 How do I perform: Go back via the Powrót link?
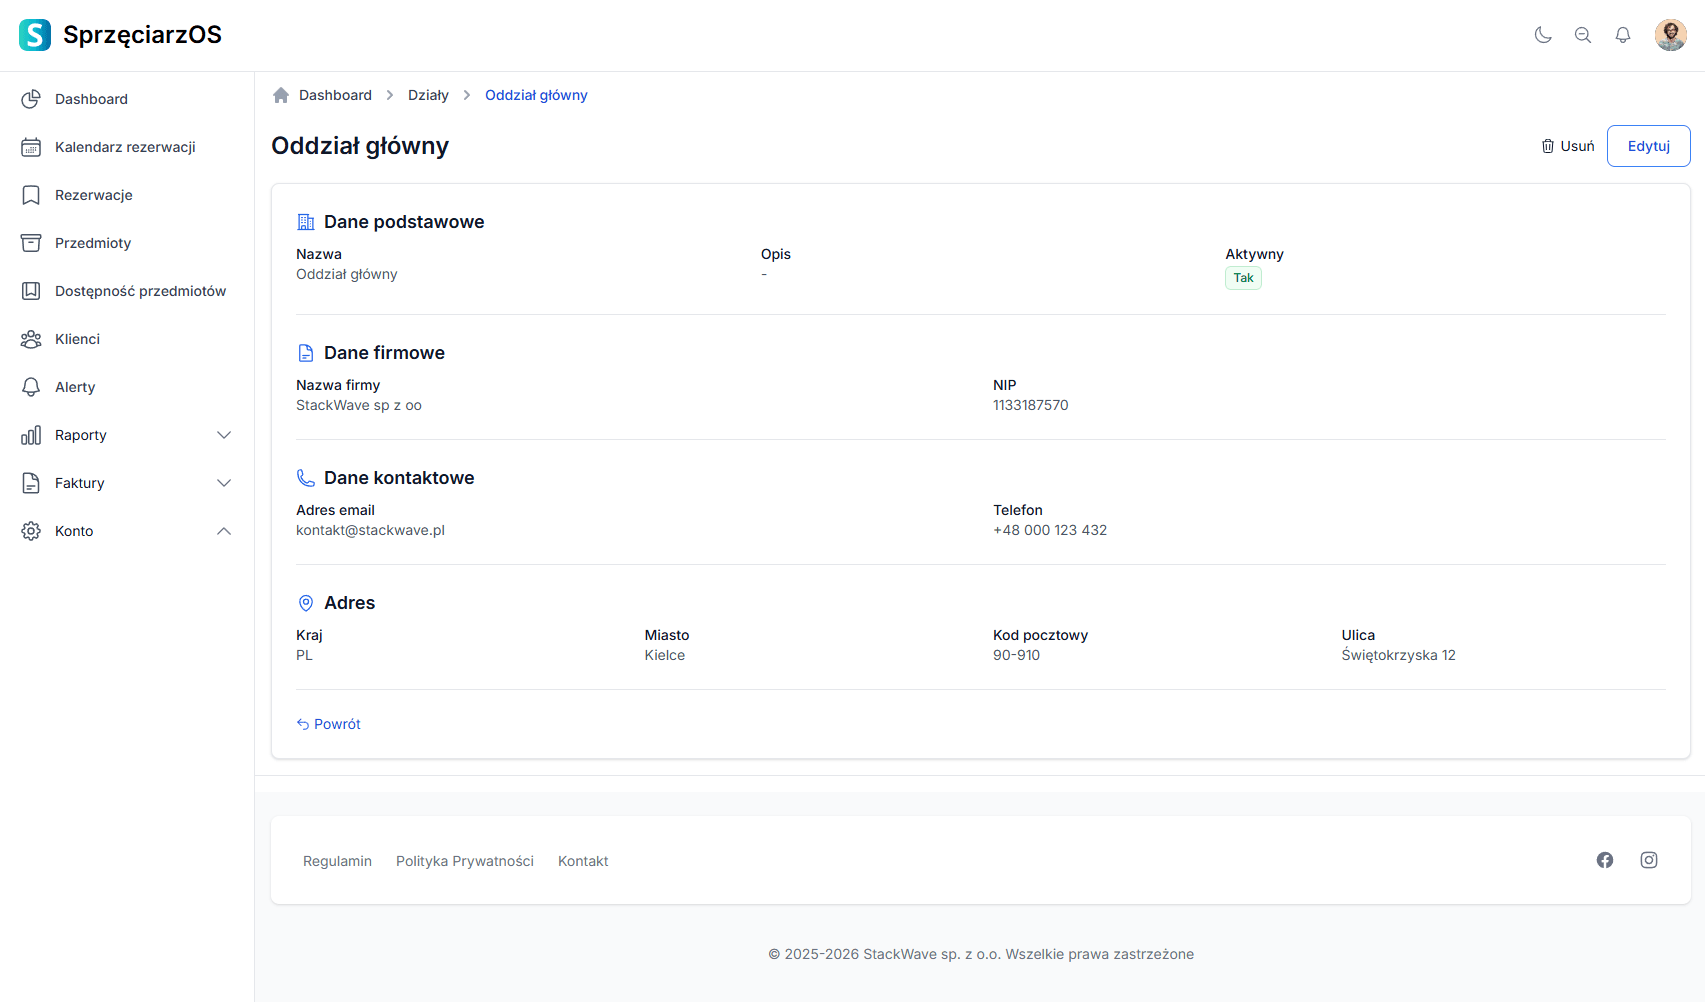tap(329, 724)
